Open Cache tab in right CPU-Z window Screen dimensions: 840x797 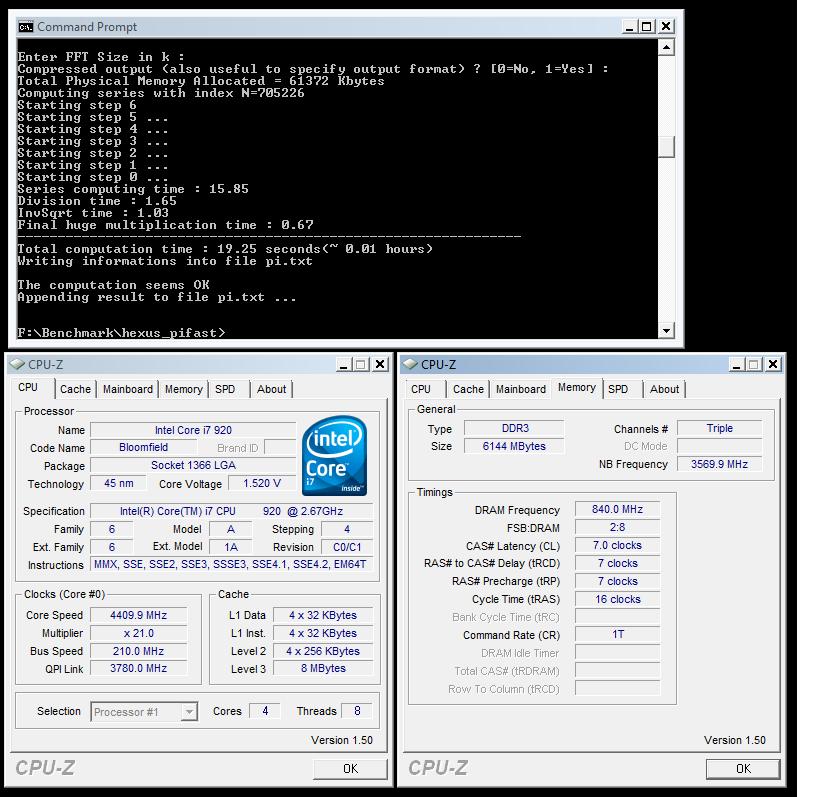(x=468, y=389)
